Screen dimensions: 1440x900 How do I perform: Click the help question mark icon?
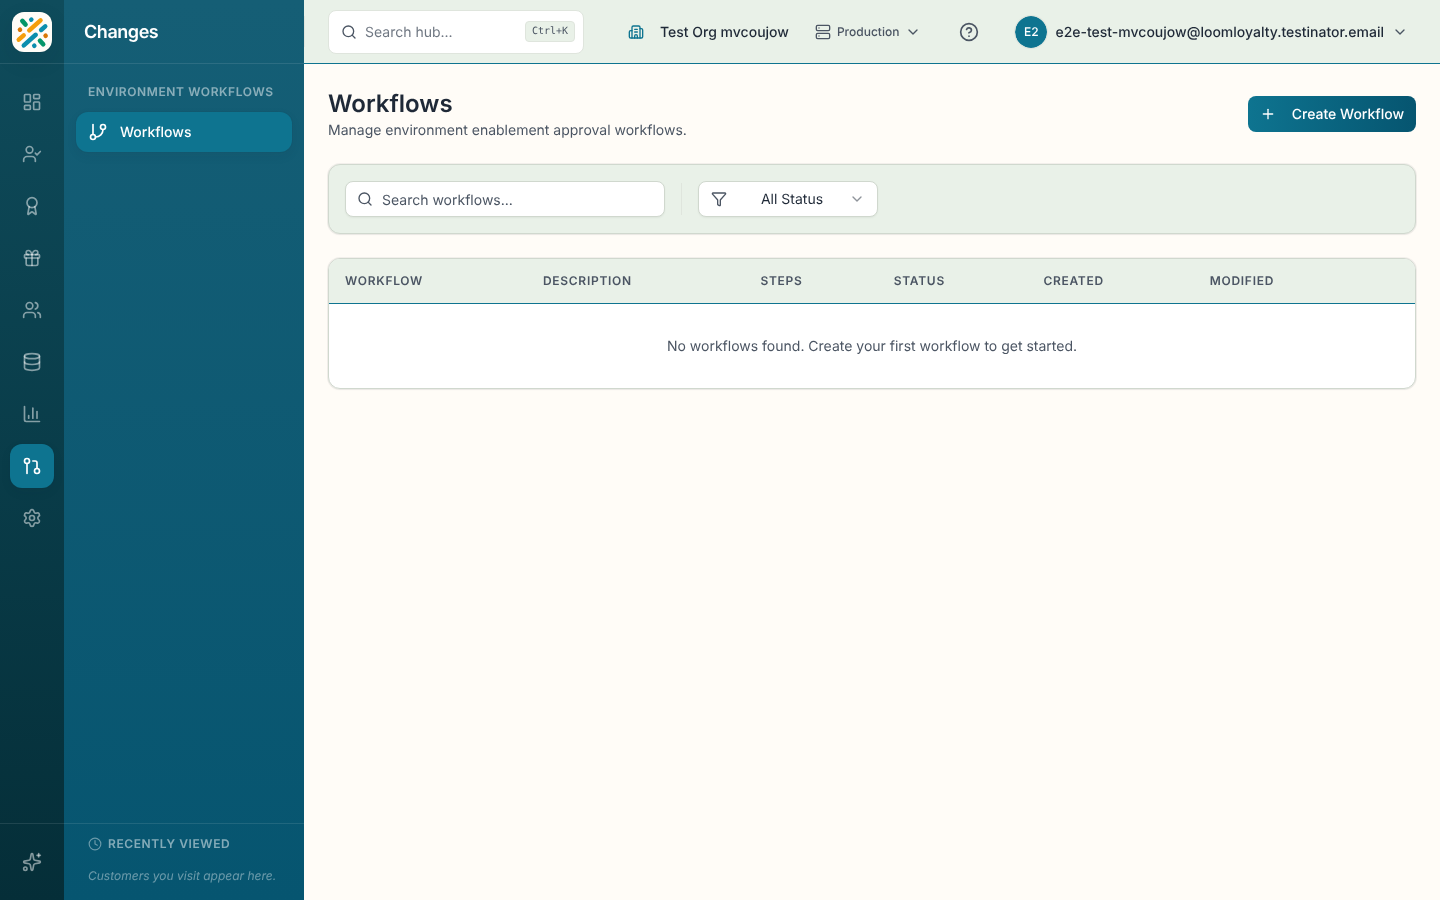pyautogui.click(x=969, y=32)
